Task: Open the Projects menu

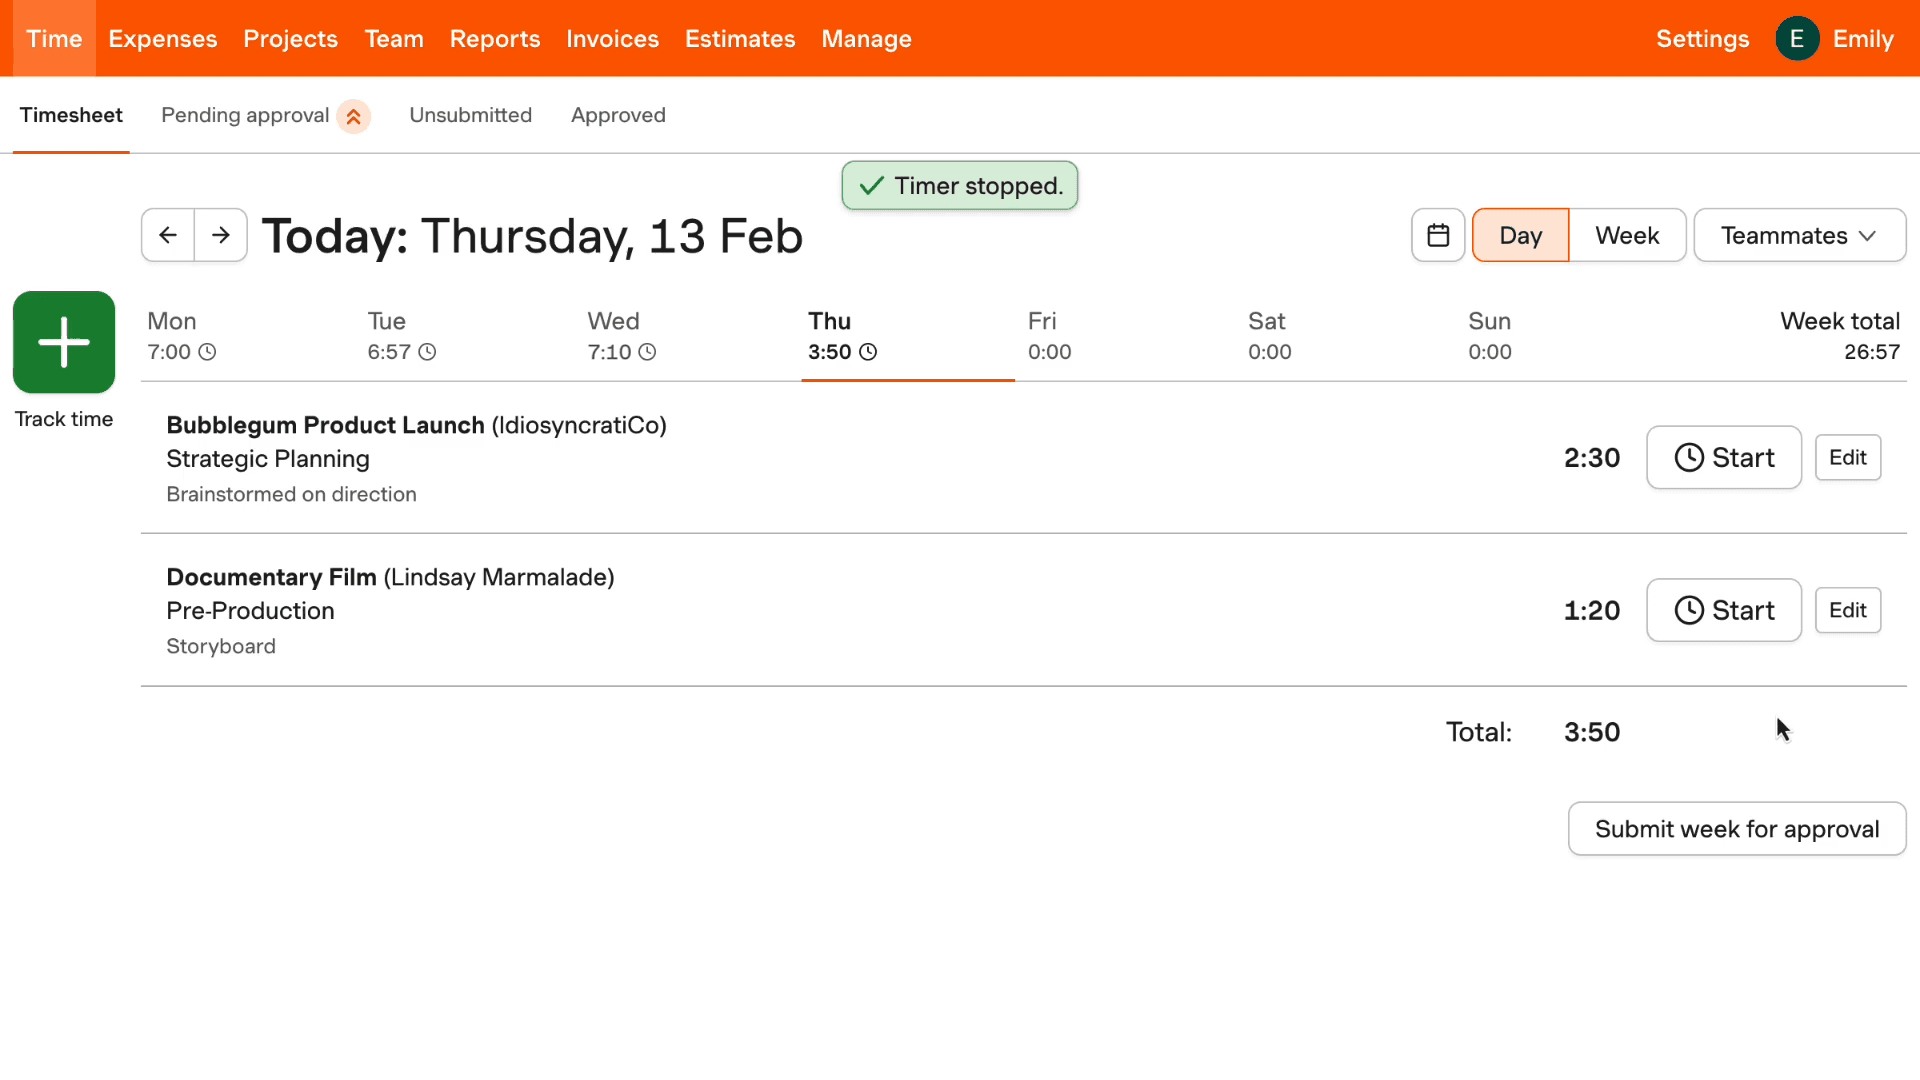Action: click(x=291, y=39)
